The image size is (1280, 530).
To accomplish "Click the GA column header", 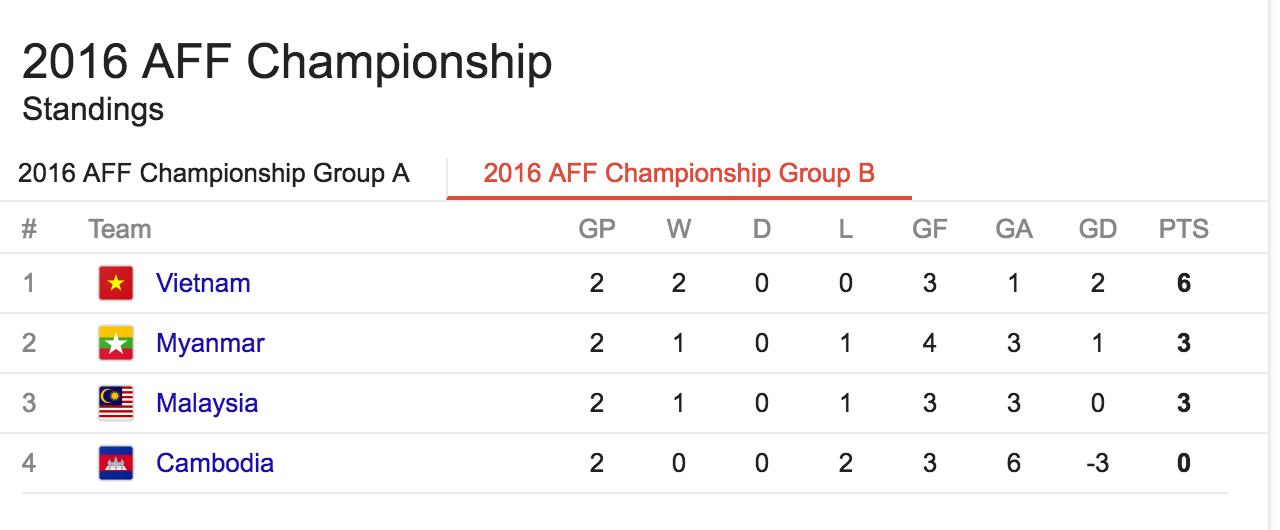I will [1014, 229].
